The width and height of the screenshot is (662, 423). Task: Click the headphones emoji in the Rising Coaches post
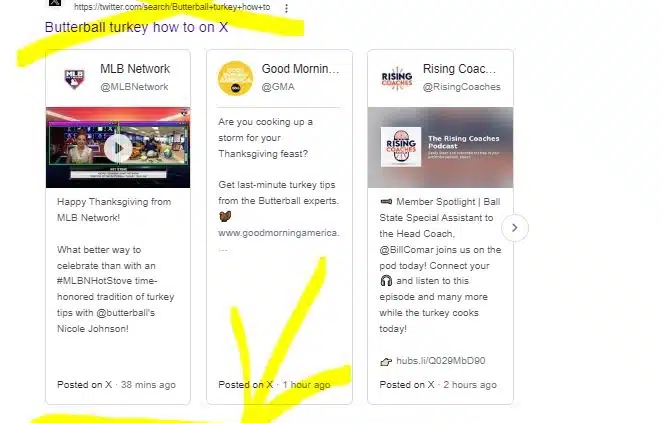point(386,281)
